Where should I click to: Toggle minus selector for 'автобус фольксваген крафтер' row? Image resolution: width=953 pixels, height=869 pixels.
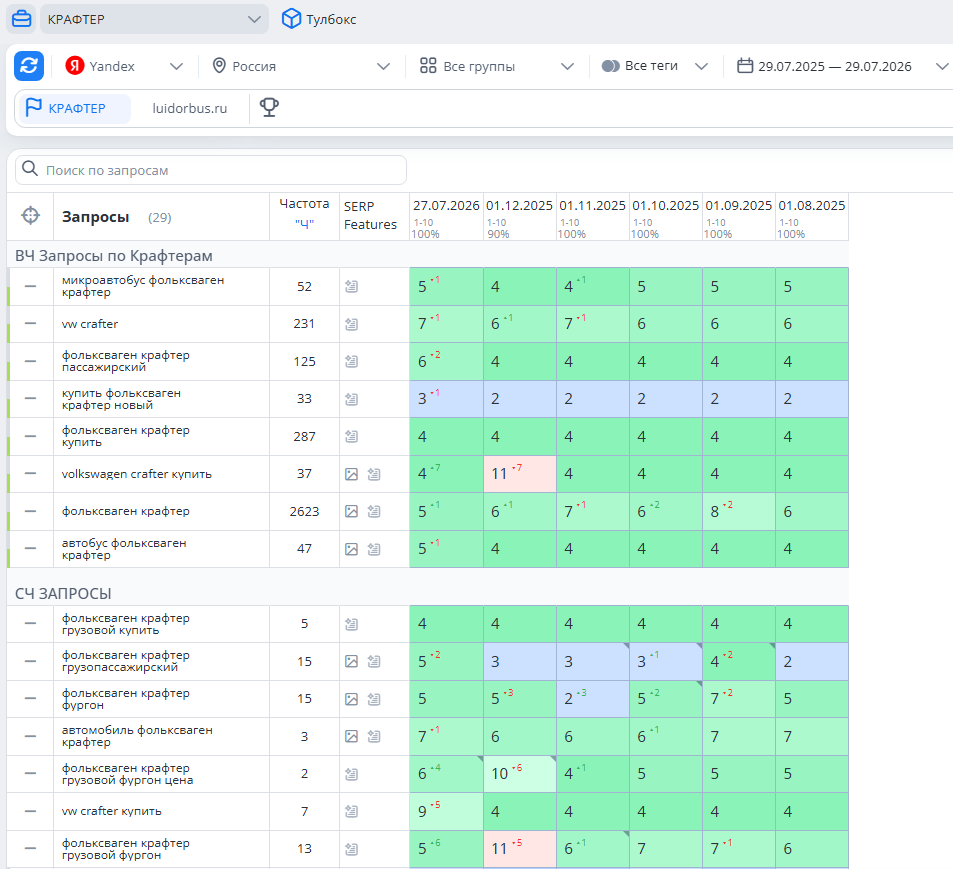(x=30, y=549)
